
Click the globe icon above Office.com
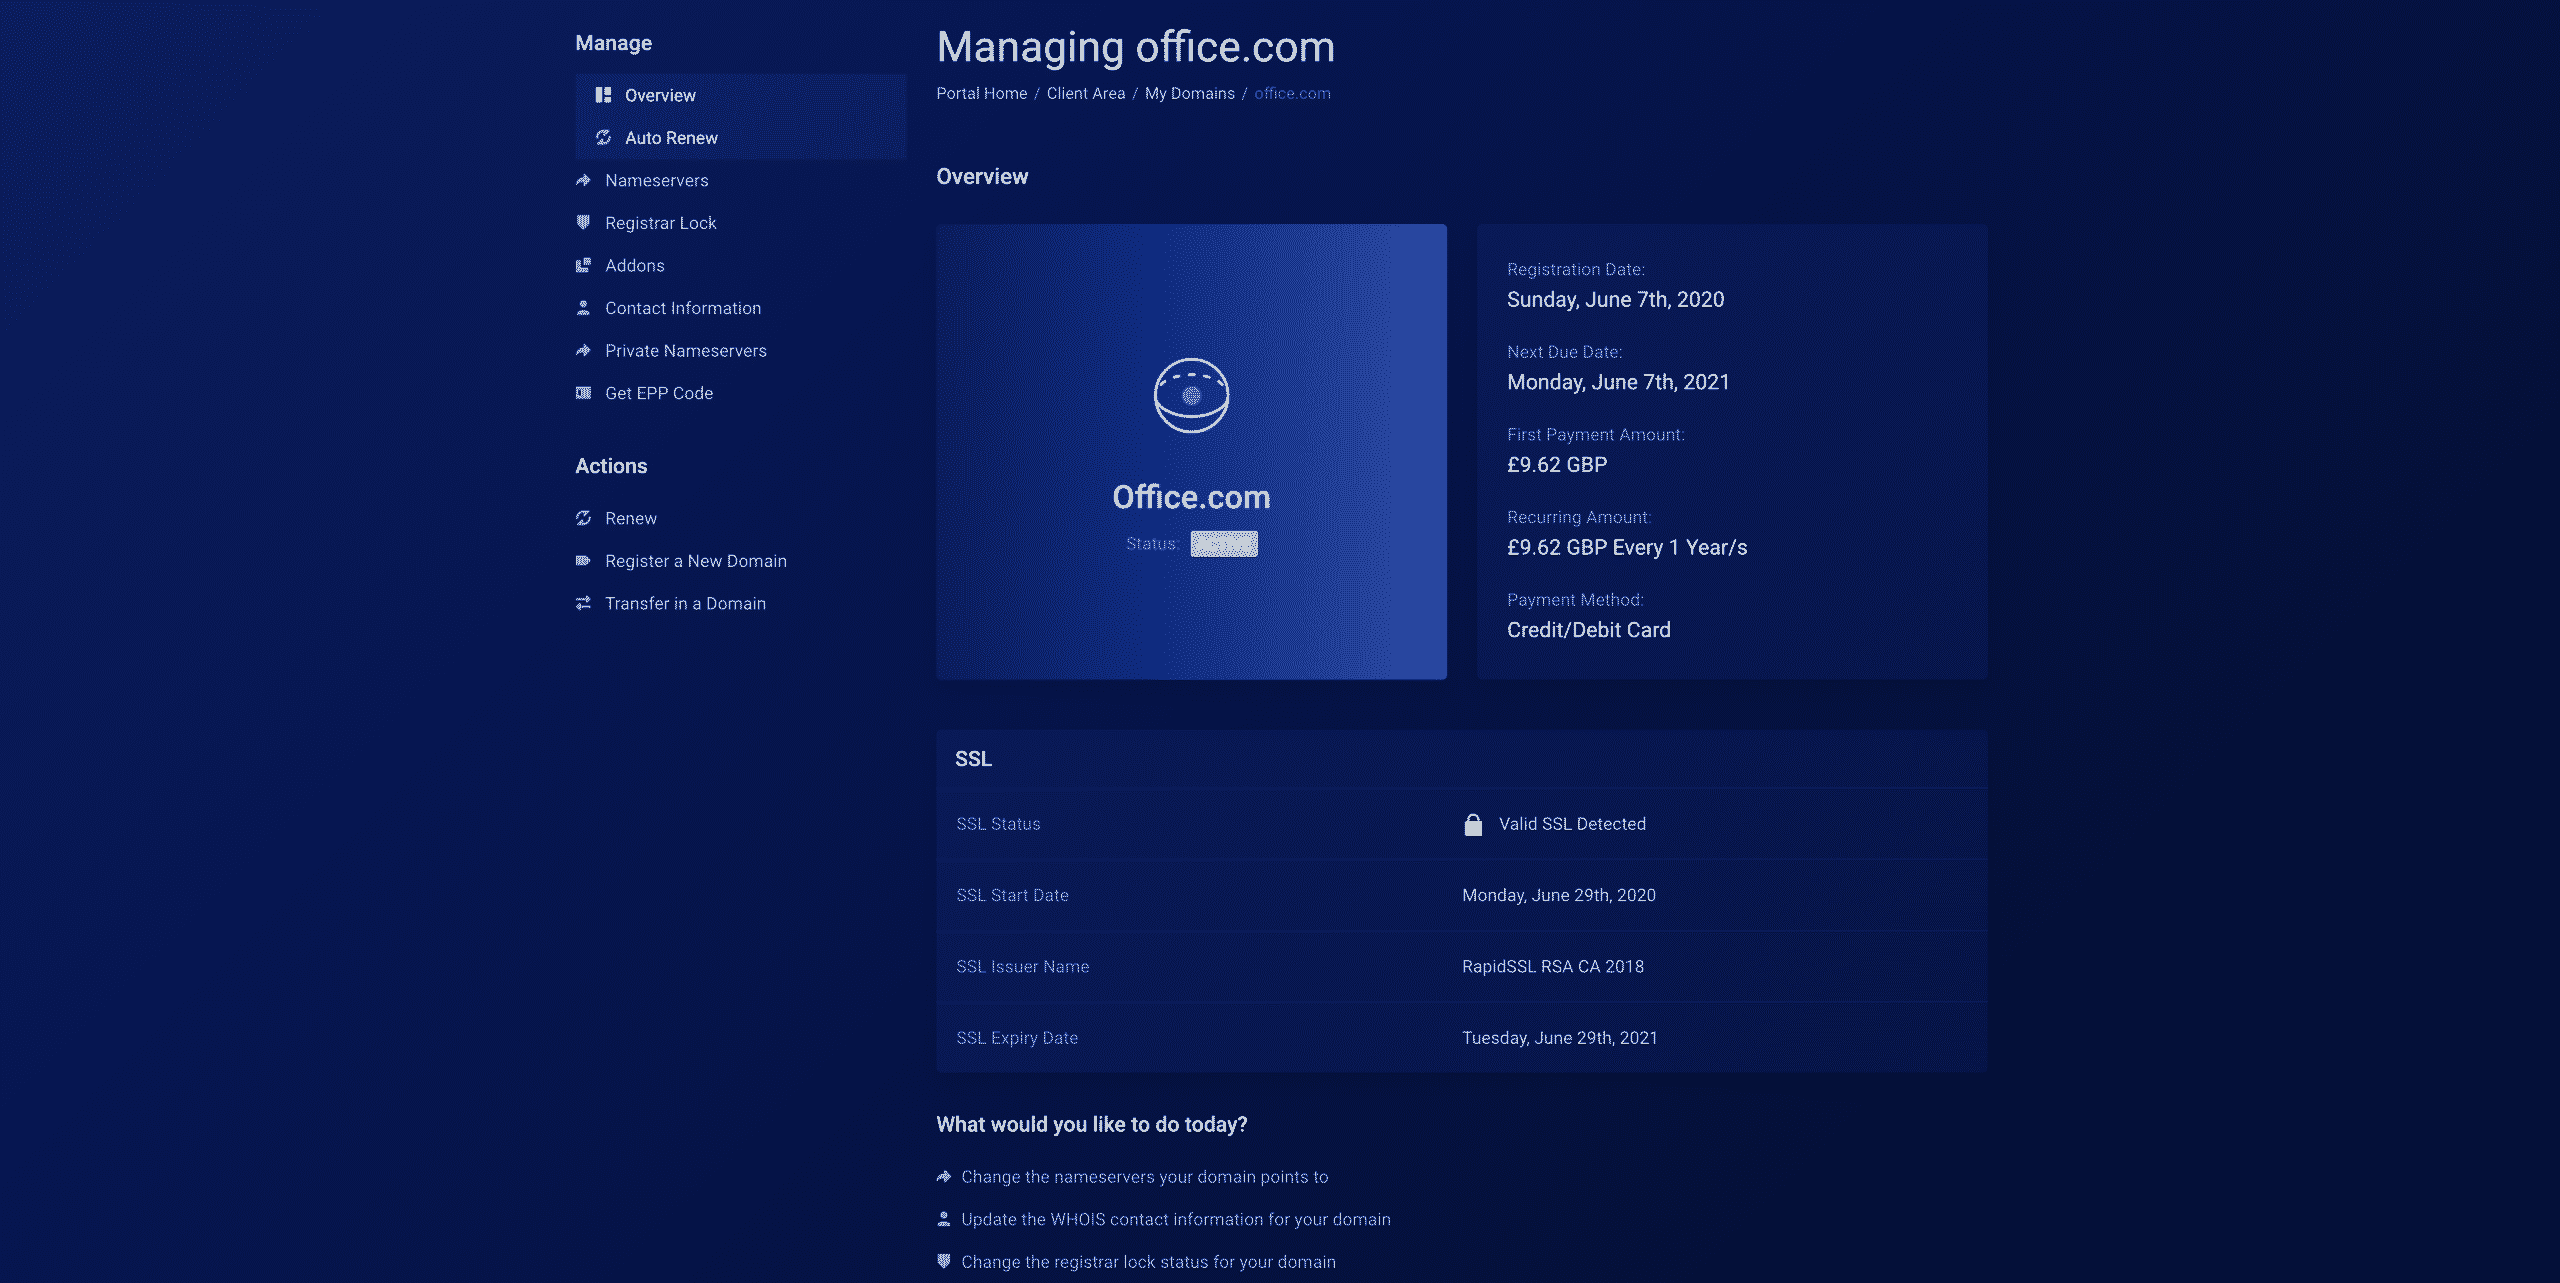(x=1191, y=395)
